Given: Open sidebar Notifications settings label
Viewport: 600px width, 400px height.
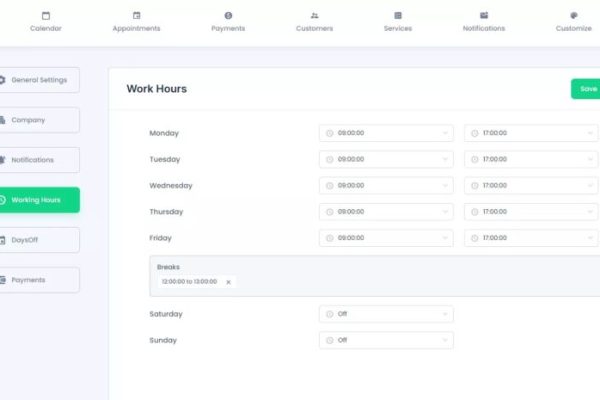Looking at the screenshot, I should (33, 160).
